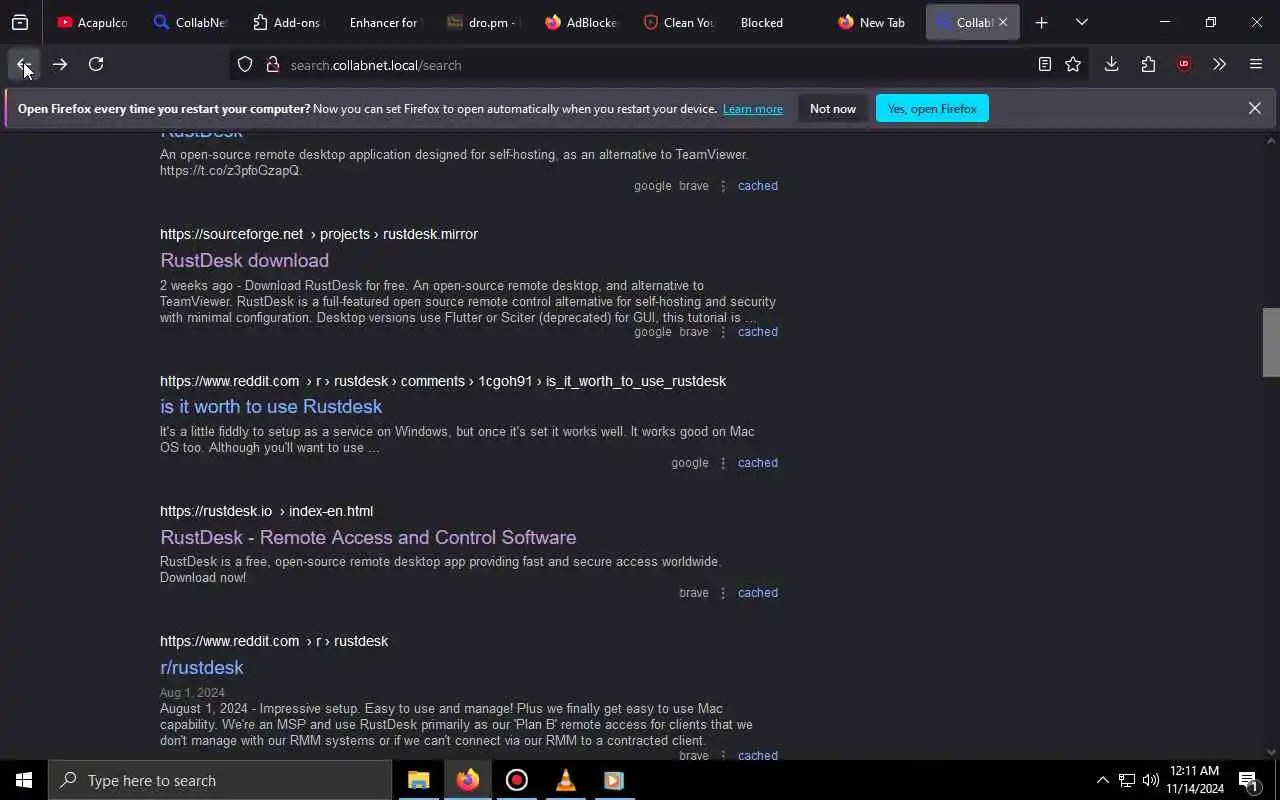Expand more options for TeamViewer alternative result
The image size is (1280, 800).
[723, 186]
